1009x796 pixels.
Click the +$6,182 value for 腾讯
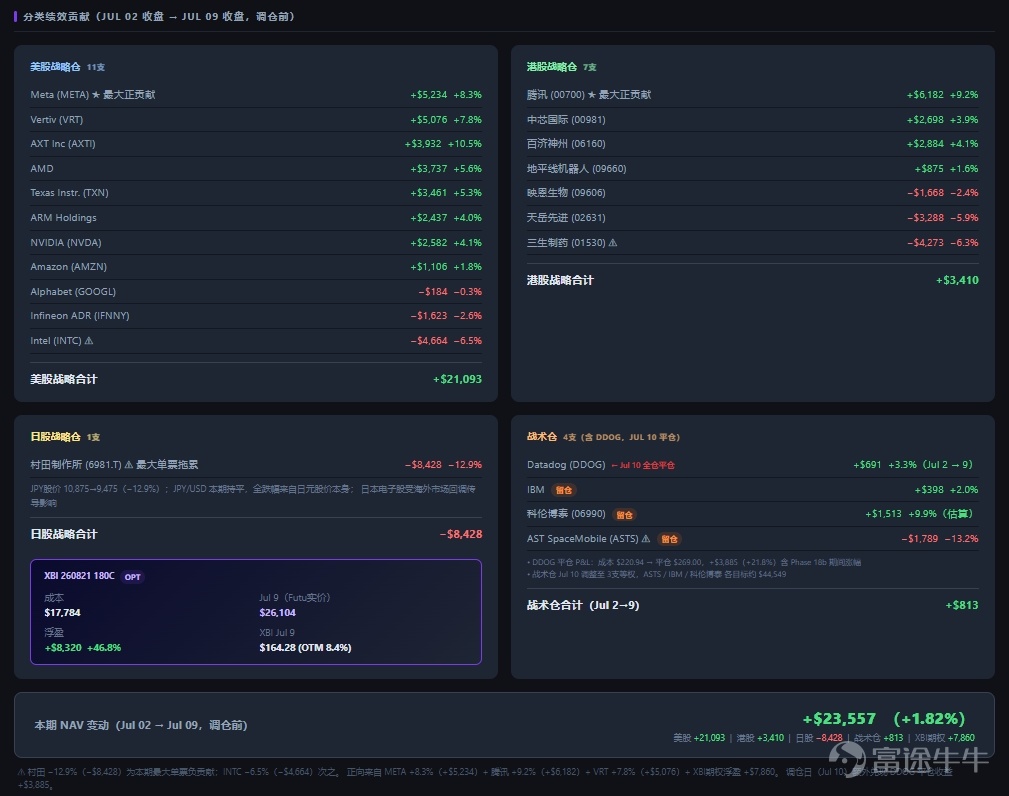coord(925,95)
